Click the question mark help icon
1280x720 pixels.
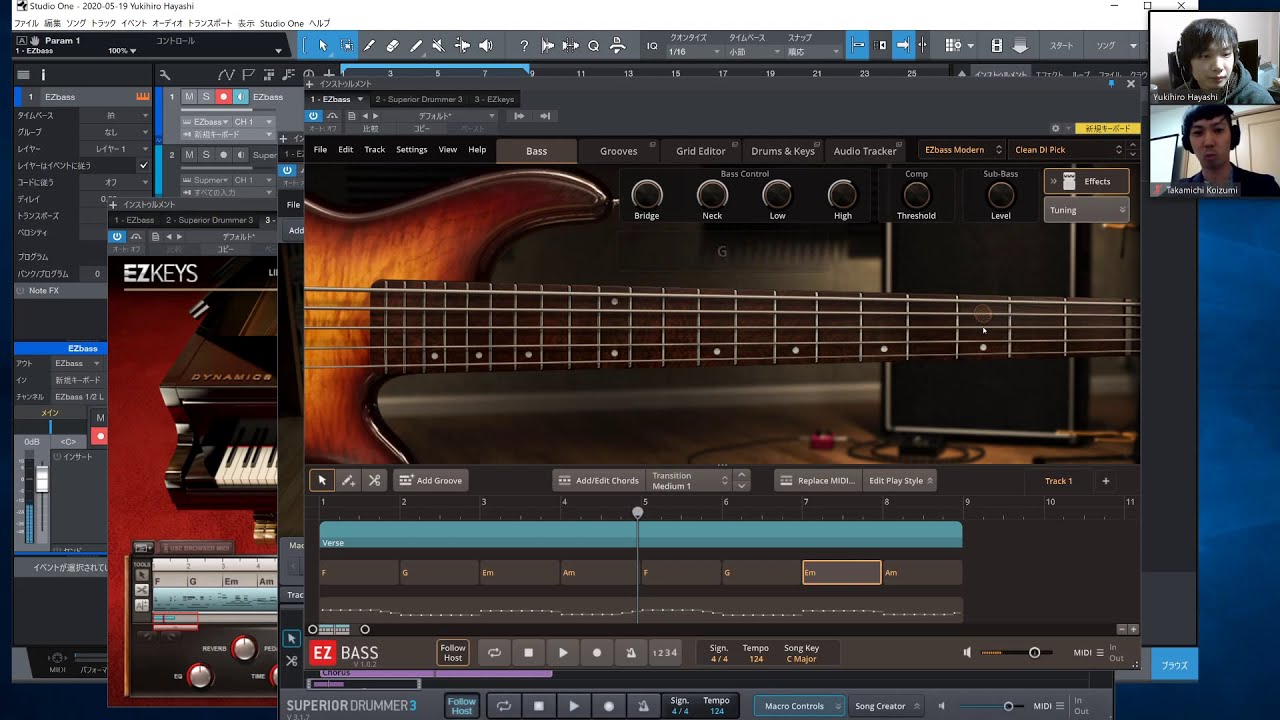coord(524,45)
